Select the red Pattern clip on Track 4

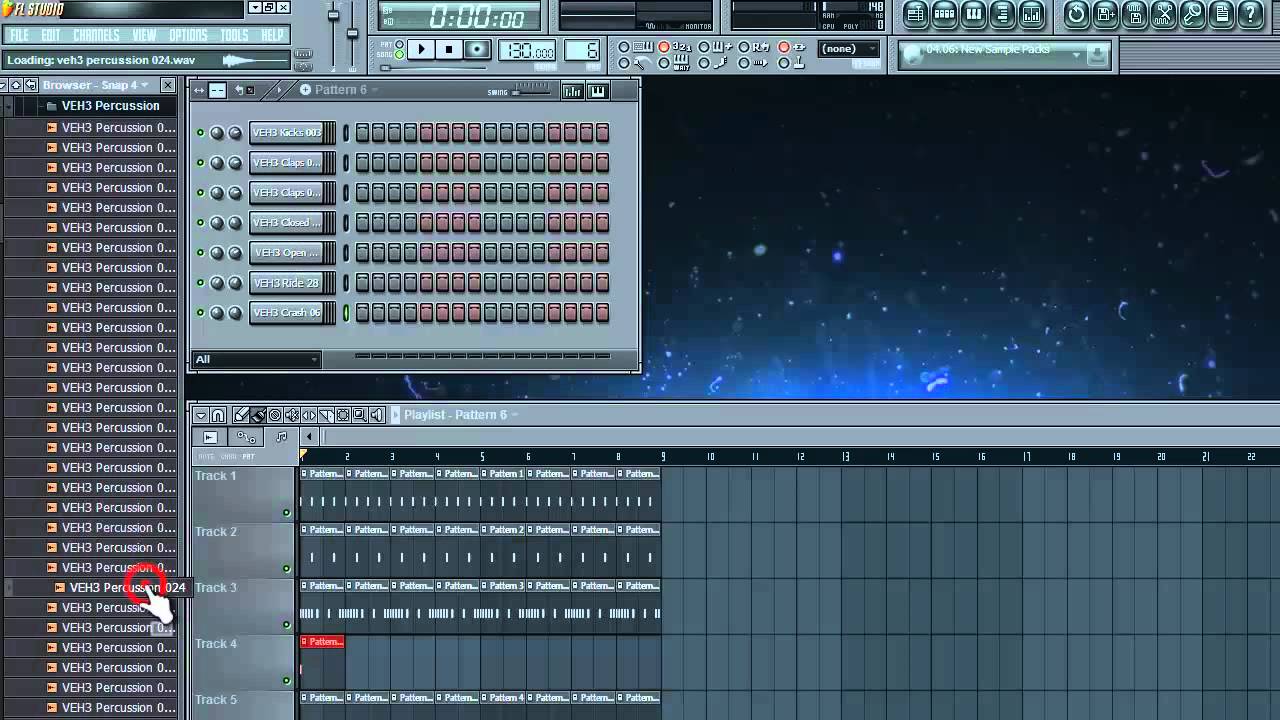pos(322,642)
